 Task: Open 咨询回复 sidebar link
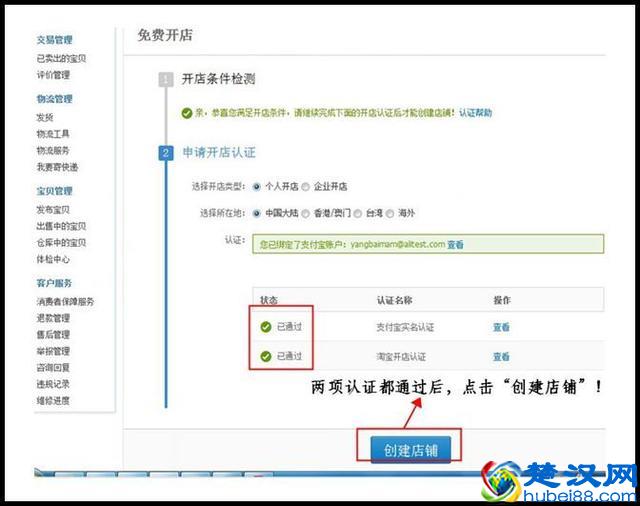pos(53,368)
